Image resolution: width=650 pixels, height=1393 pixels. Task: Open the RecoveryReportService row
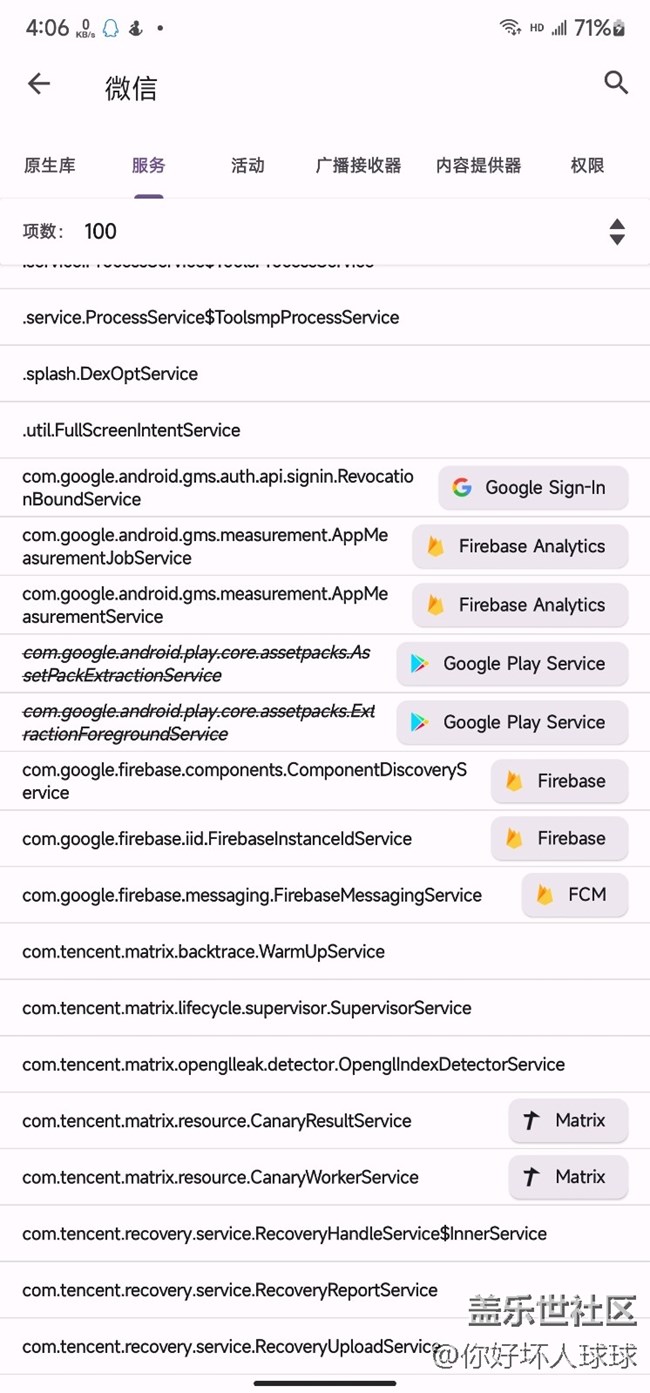pos(325,1291)
